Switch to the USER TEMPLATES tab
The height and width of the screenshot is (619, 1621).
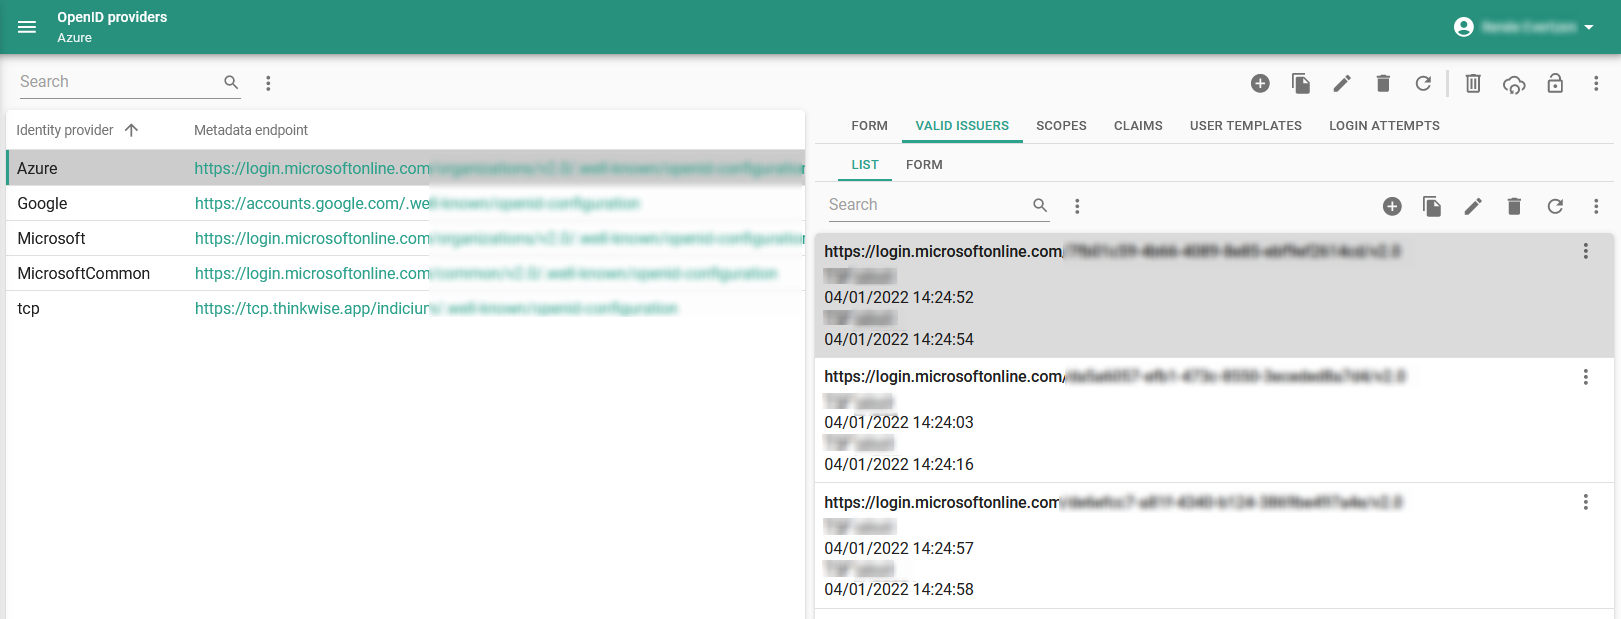(x=1246, y=126)
